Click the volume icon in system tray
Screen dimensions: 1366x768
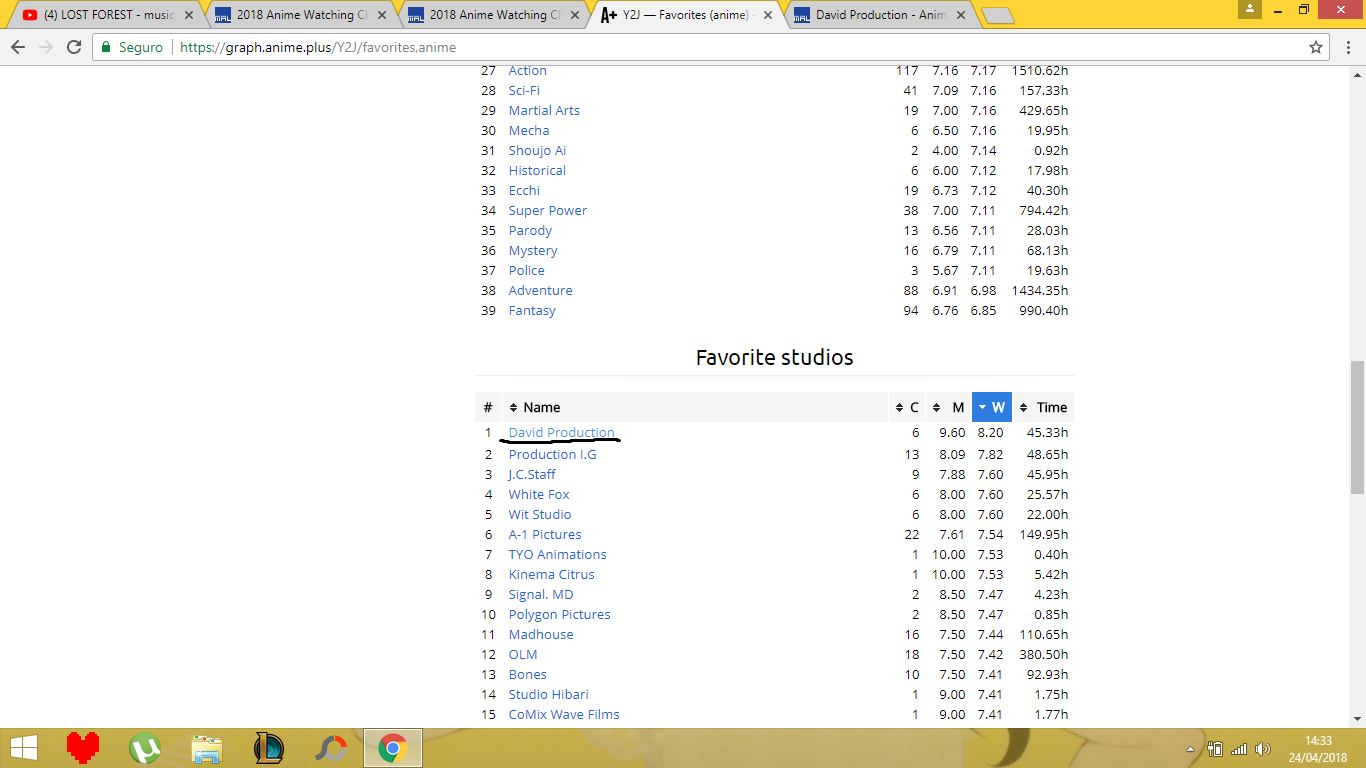pyautogui.click(x=1263, y=748)
